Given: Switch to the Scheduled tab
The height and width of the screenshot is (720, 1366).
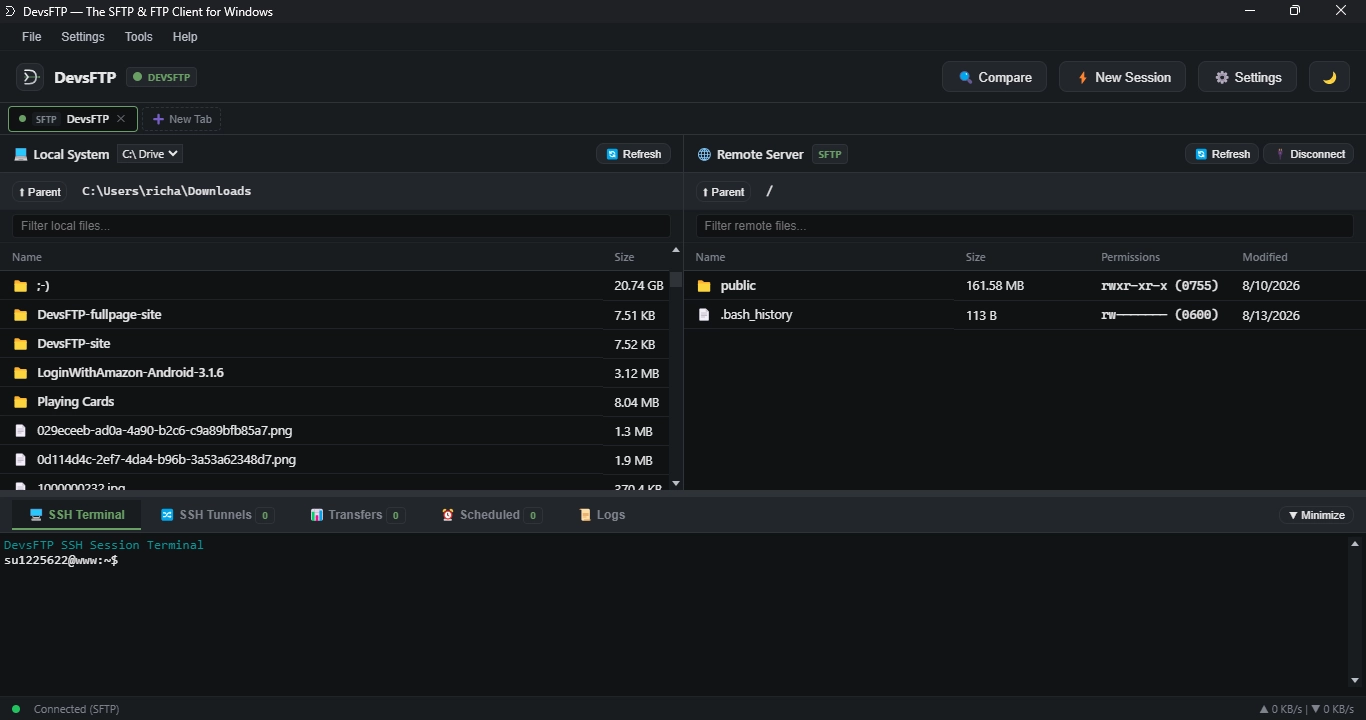Looking at the screenshot, I should tap(490, 515).
